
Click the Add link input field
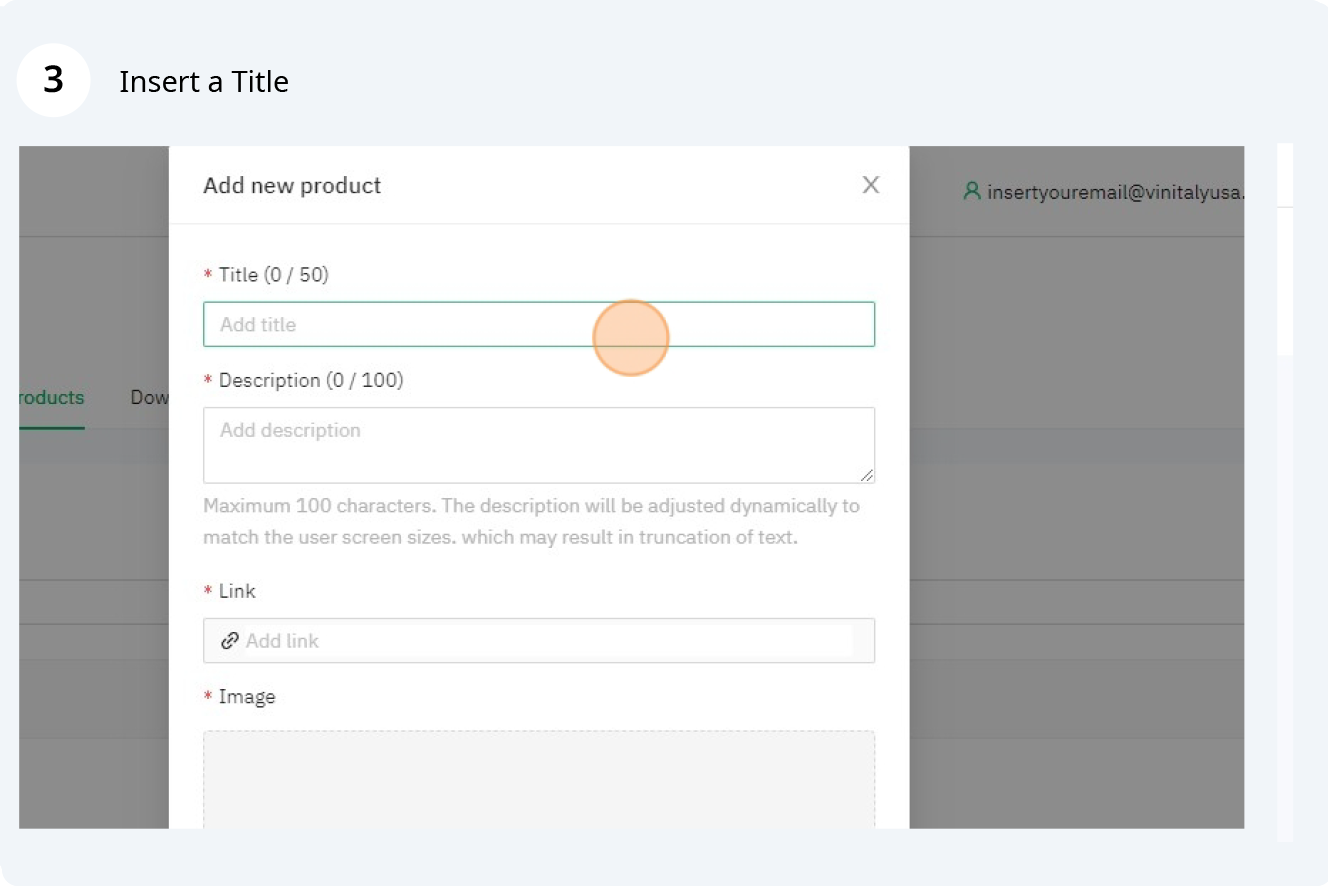pyautogui.click(x=548, y=641)
